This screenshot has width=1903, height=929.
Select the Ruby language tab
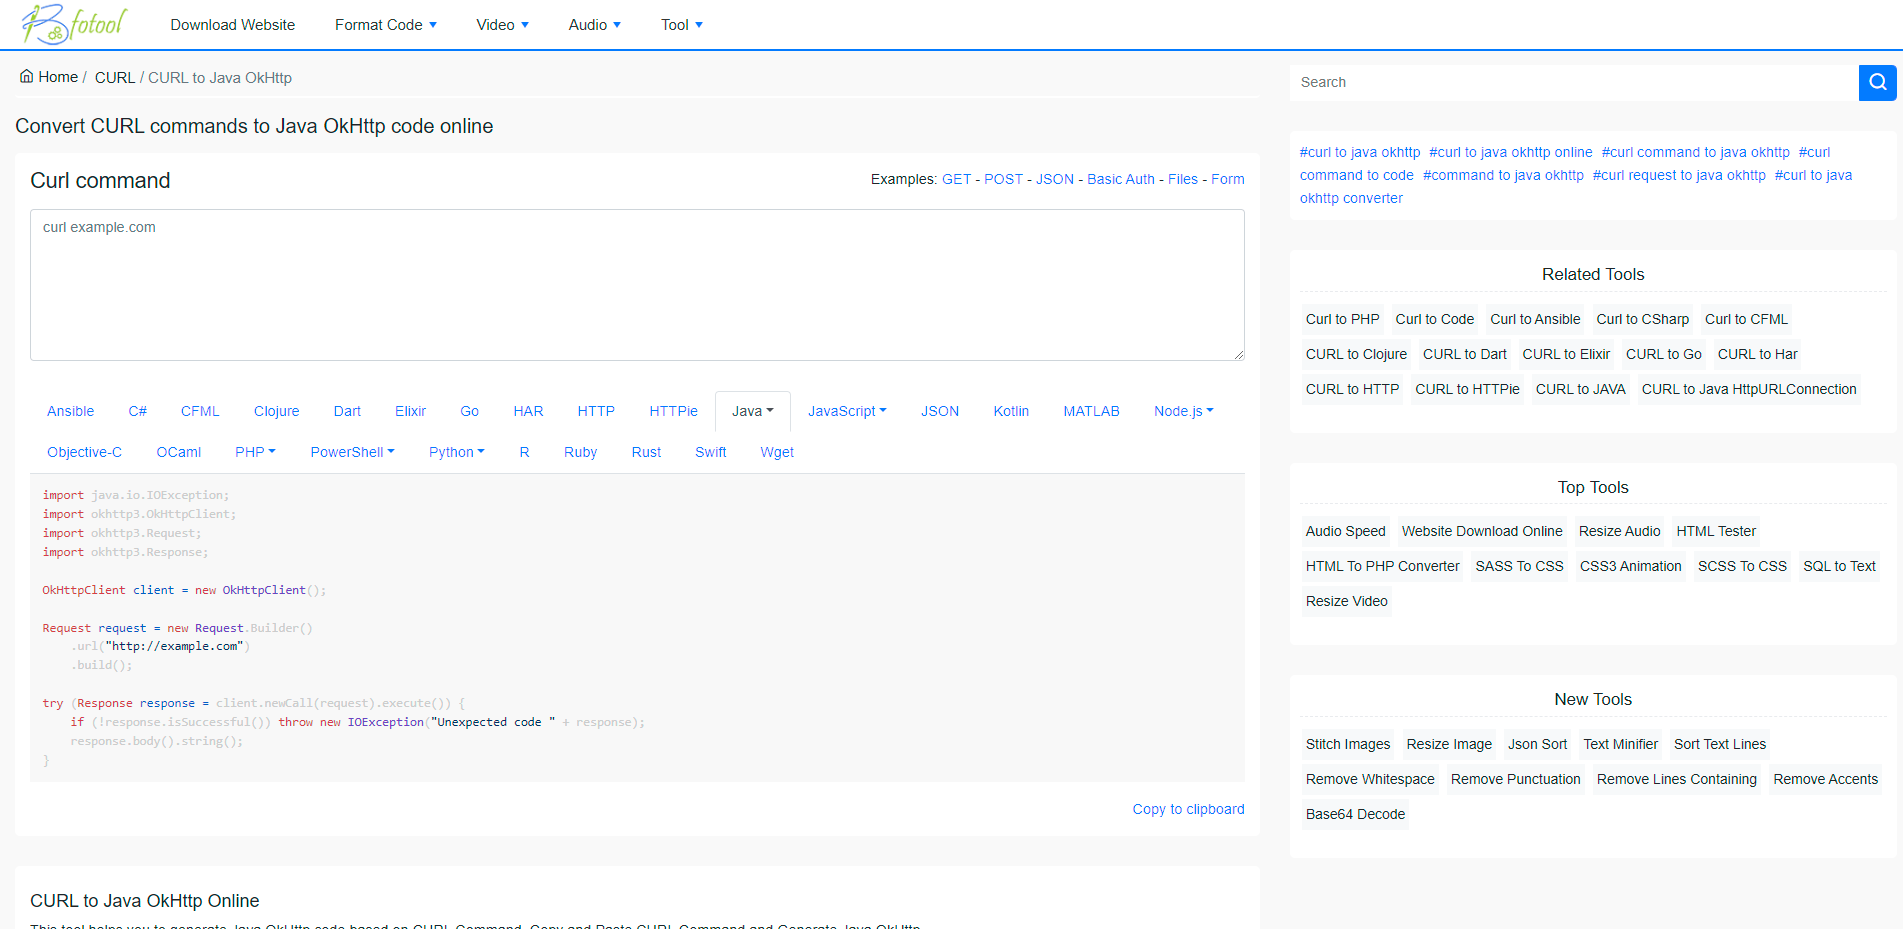580,452
